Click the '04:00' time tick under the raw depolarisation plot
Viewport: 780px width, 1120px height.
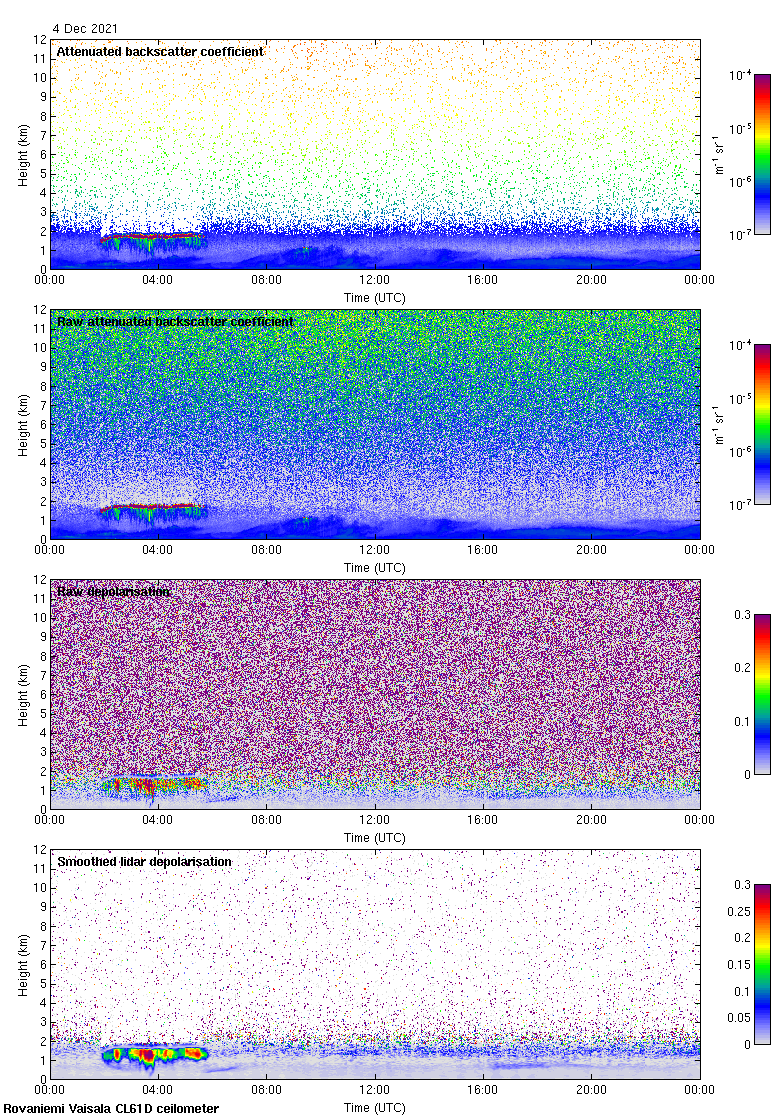tap(157, 820)
